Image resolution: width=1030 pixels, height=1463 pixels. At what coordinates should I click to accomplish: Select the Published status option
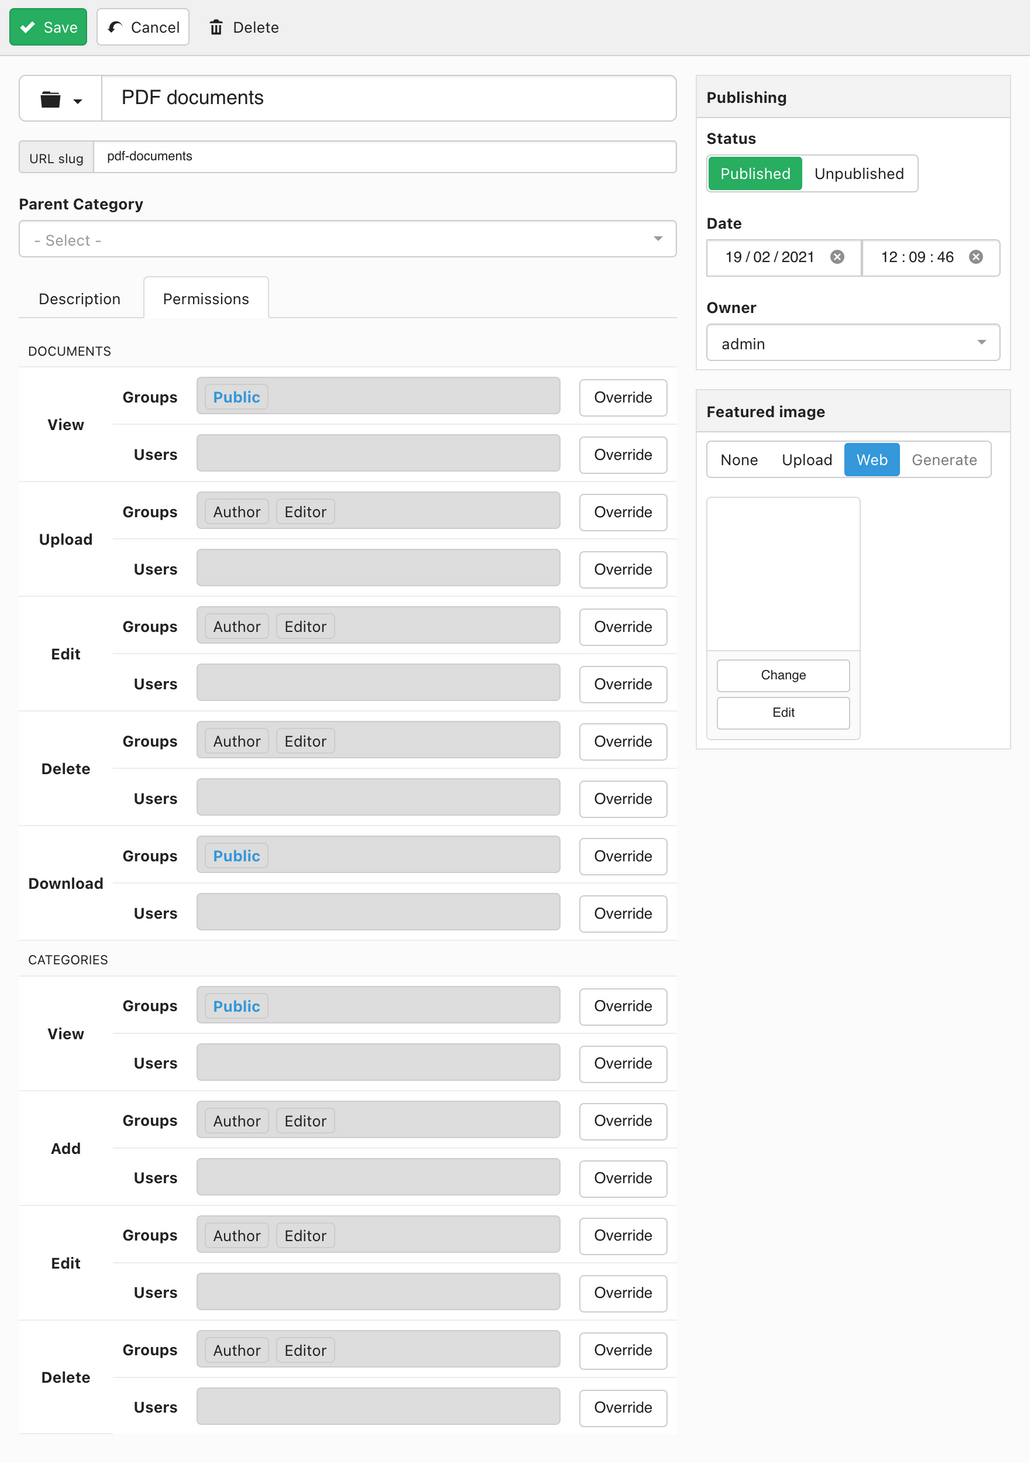tap(755, 173)
